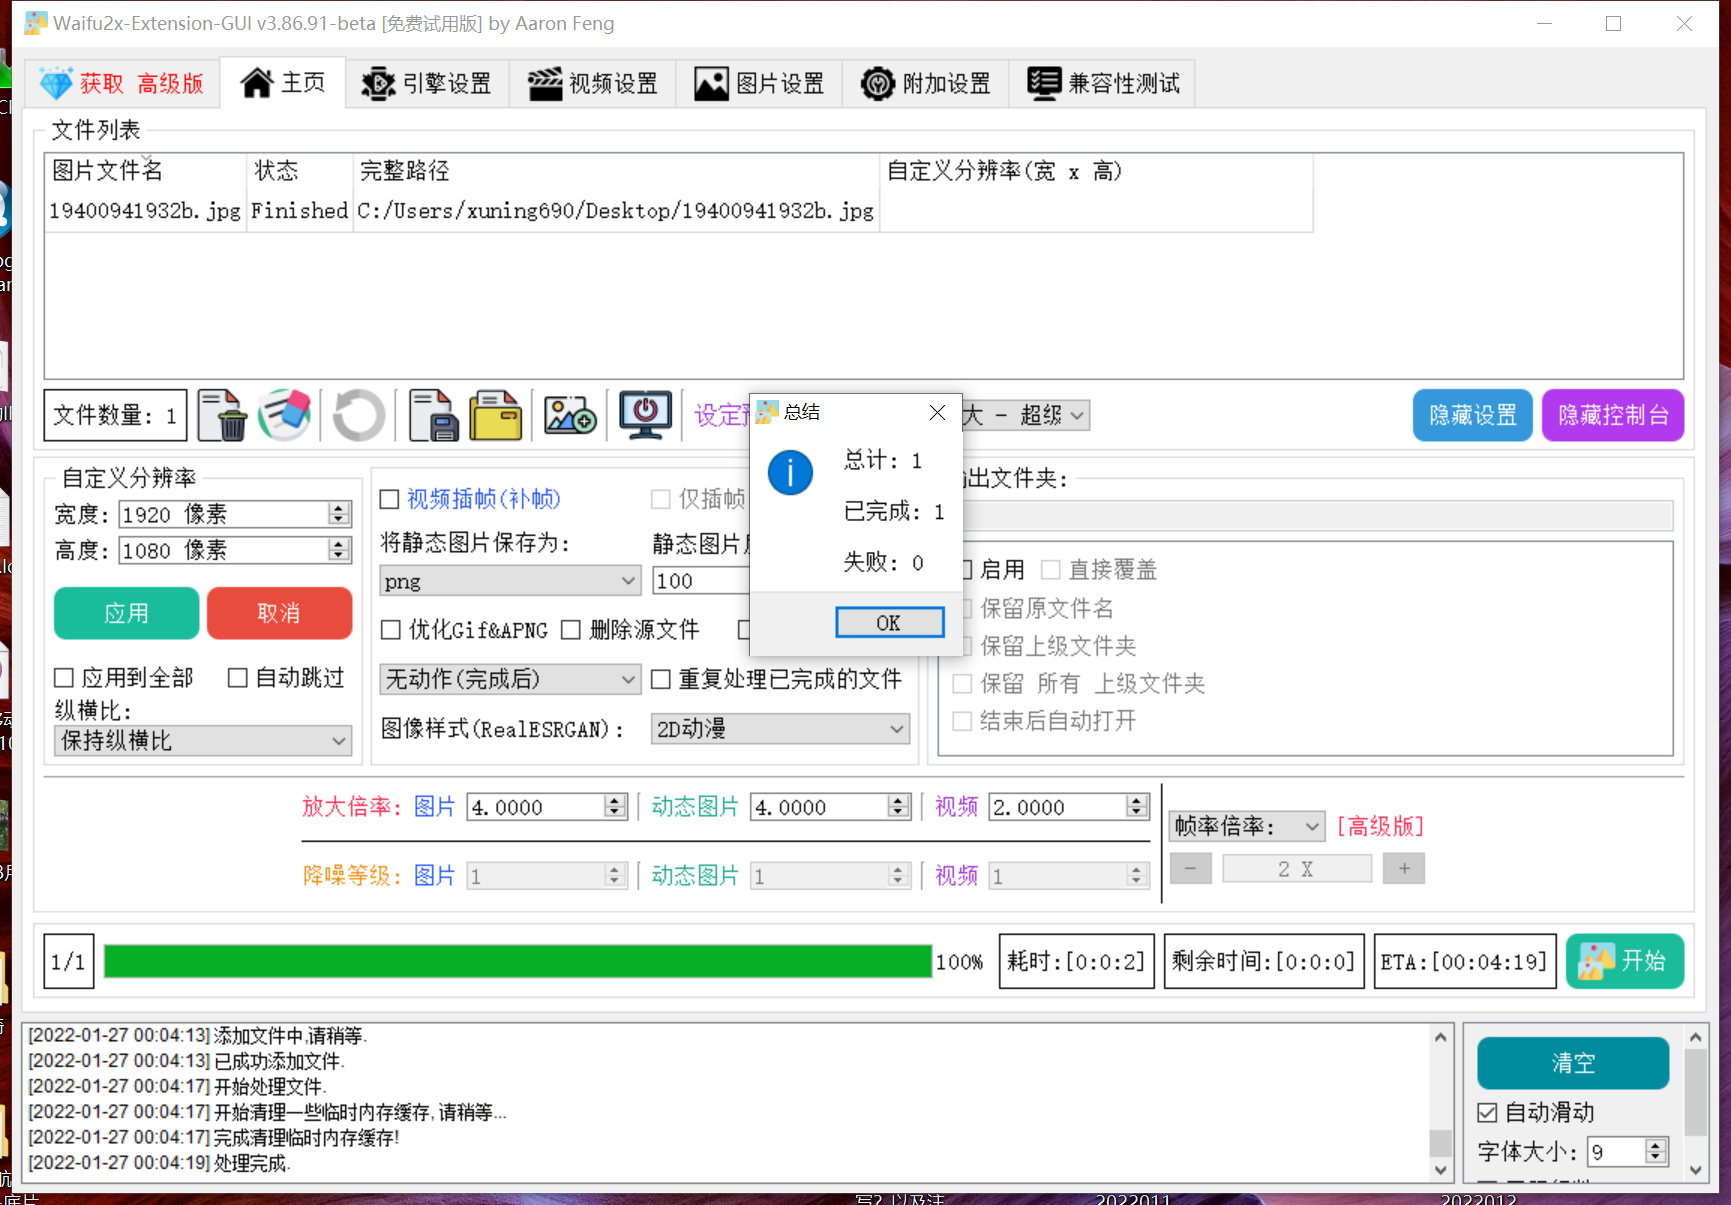1731x1205 pixels.
Task: Click the 图片文件名 column header
Action: point(146,171)
